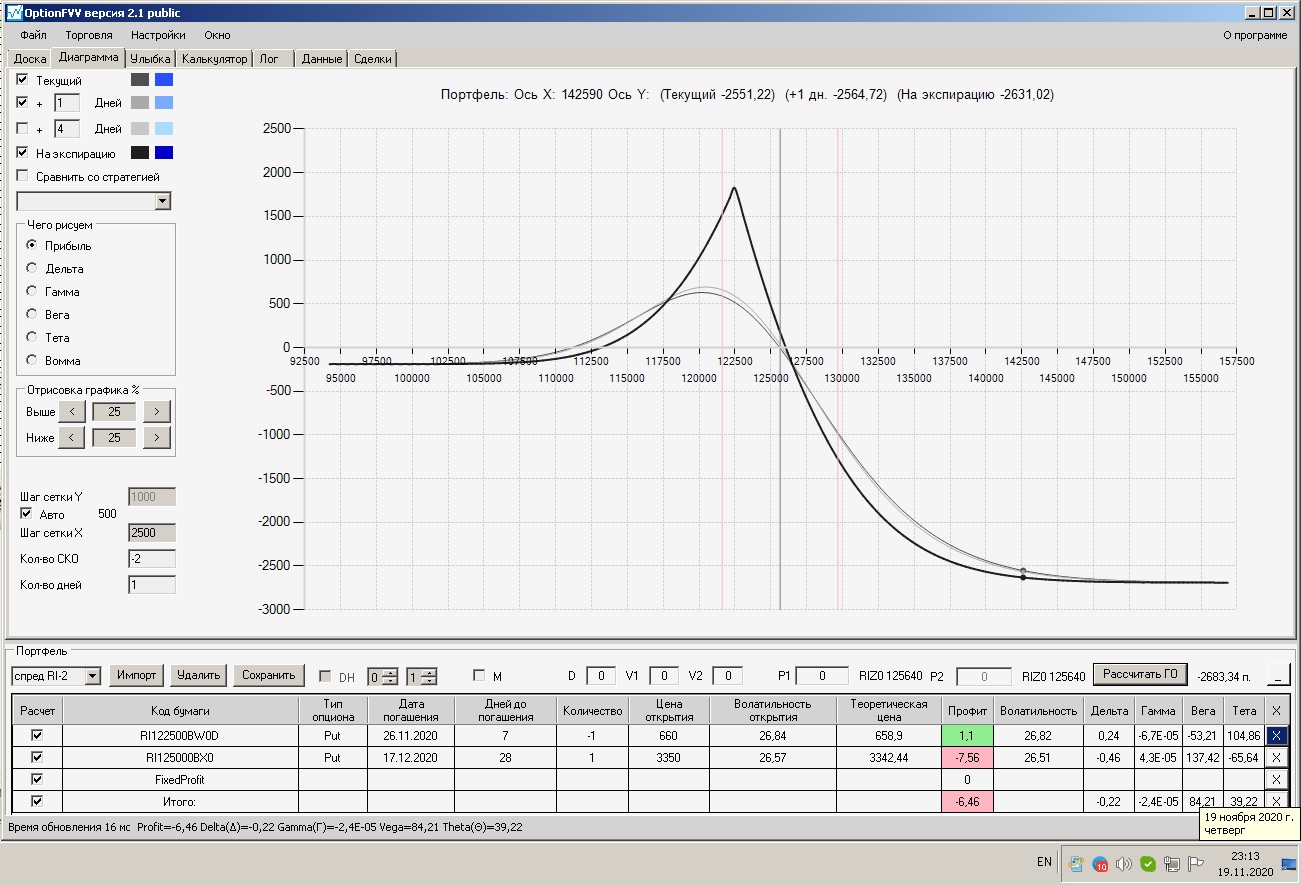
Task: Click the X icon in FixedProfit row
Action: (1276, 780)
